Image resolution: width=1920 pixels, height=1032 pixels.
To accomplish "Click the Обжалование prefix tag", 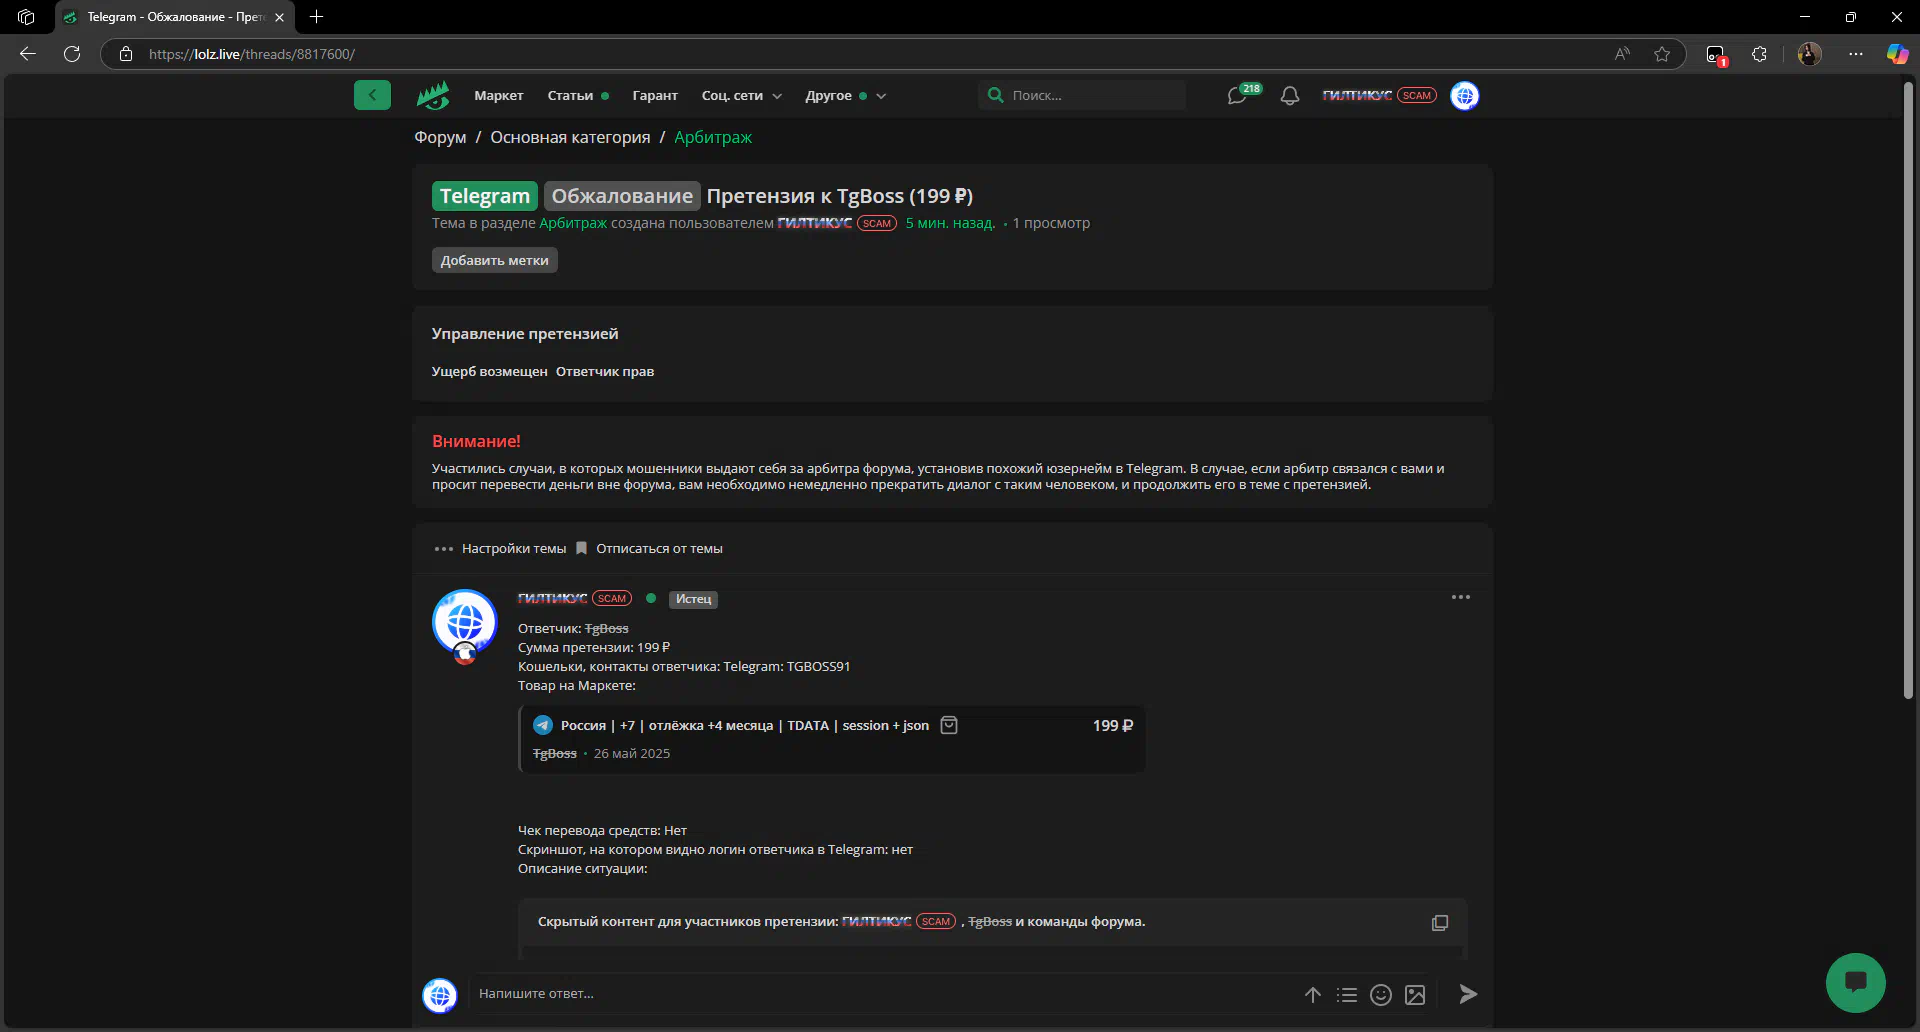I will [x=622, y=196].
